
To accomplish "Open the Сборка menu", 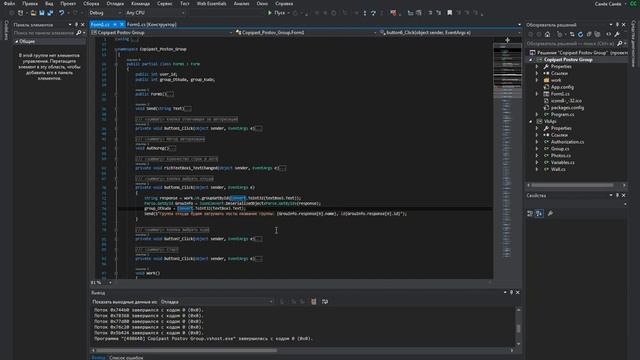I will click(x=91, y=4).
